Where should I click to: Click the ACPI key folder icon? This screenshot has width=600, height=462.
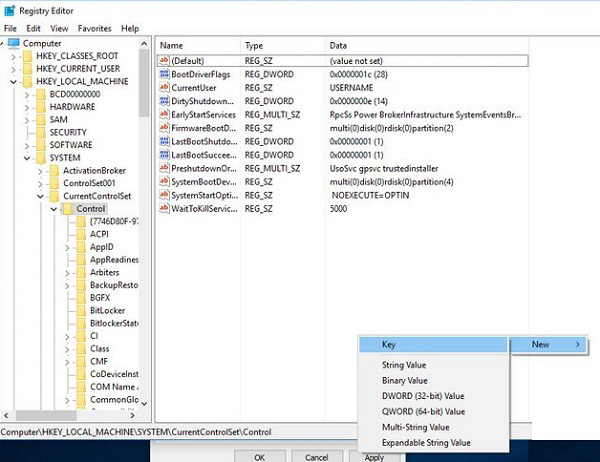[81, 234]
